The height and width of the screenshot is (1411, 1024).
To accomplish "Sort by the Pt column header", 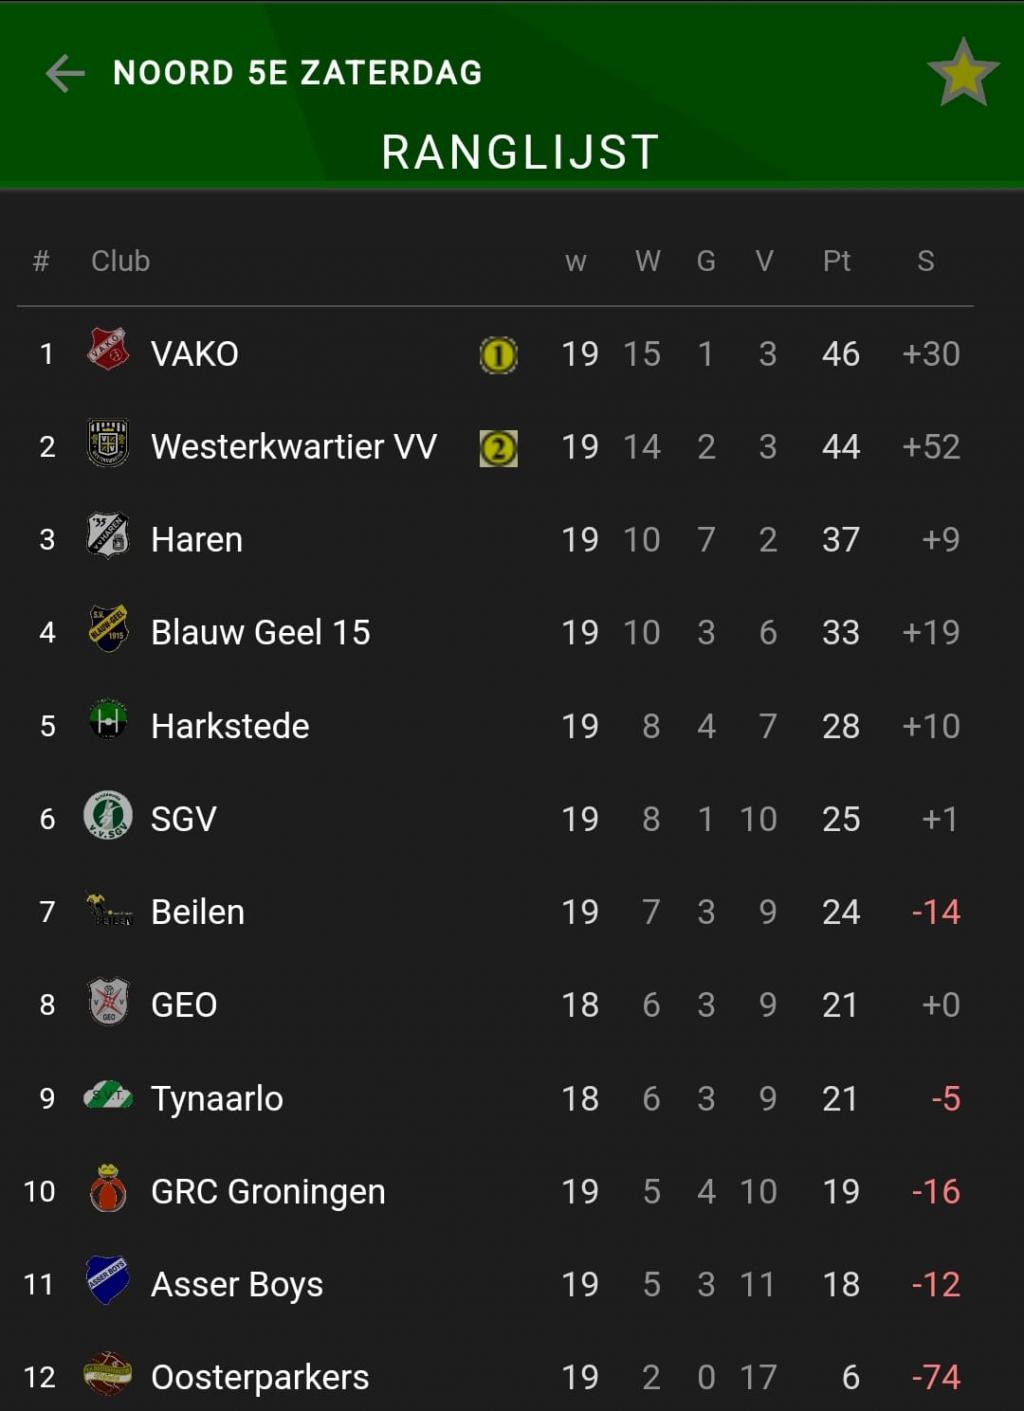I will point(837,261).
